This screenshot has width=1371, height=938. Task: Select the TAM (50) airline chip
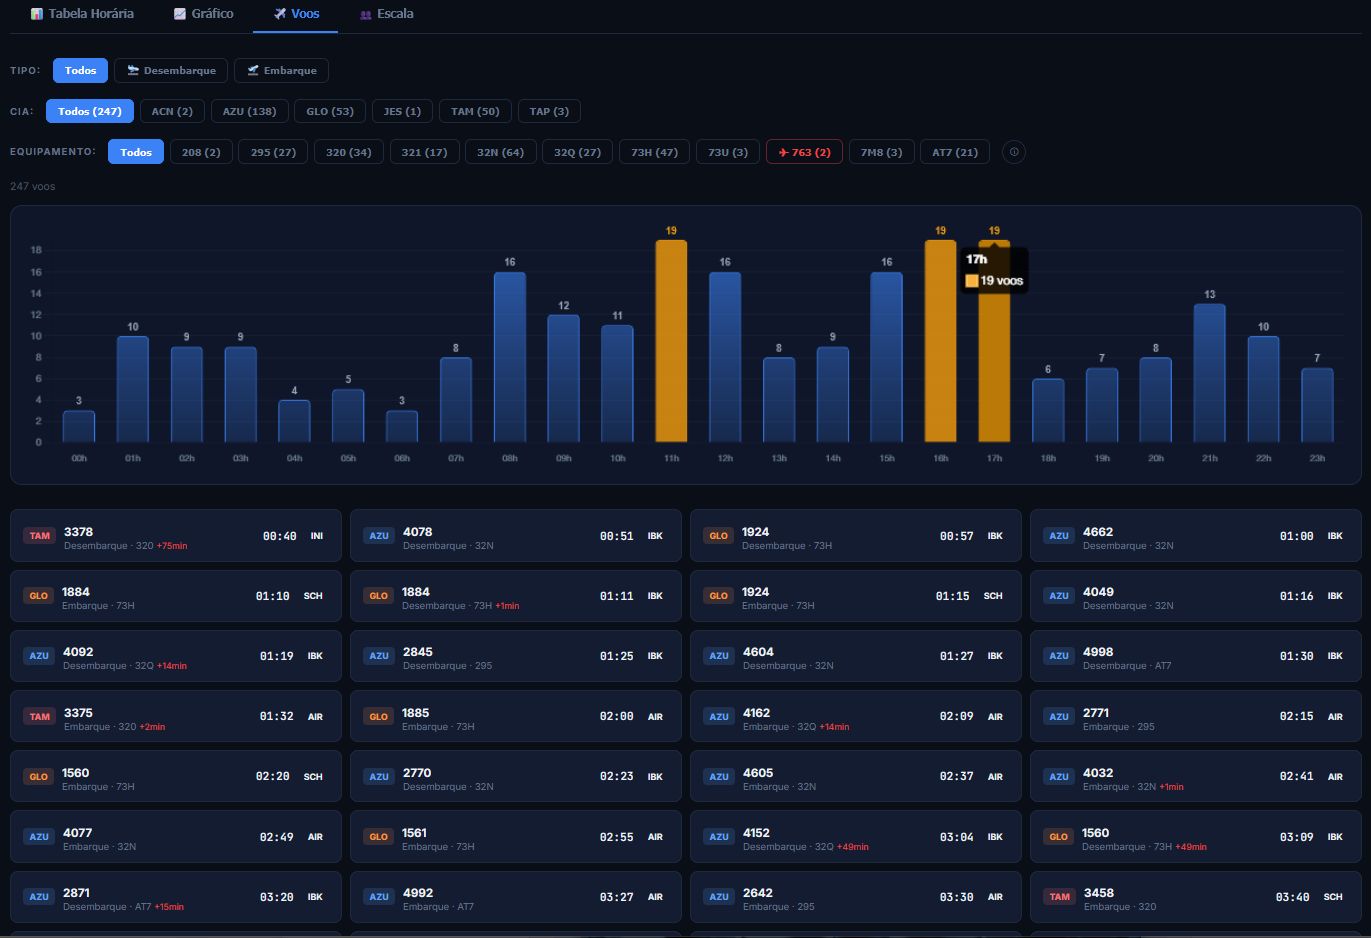475,111
